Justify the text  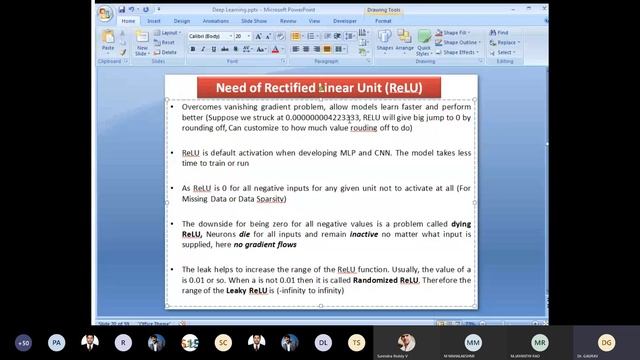(327, 49)
